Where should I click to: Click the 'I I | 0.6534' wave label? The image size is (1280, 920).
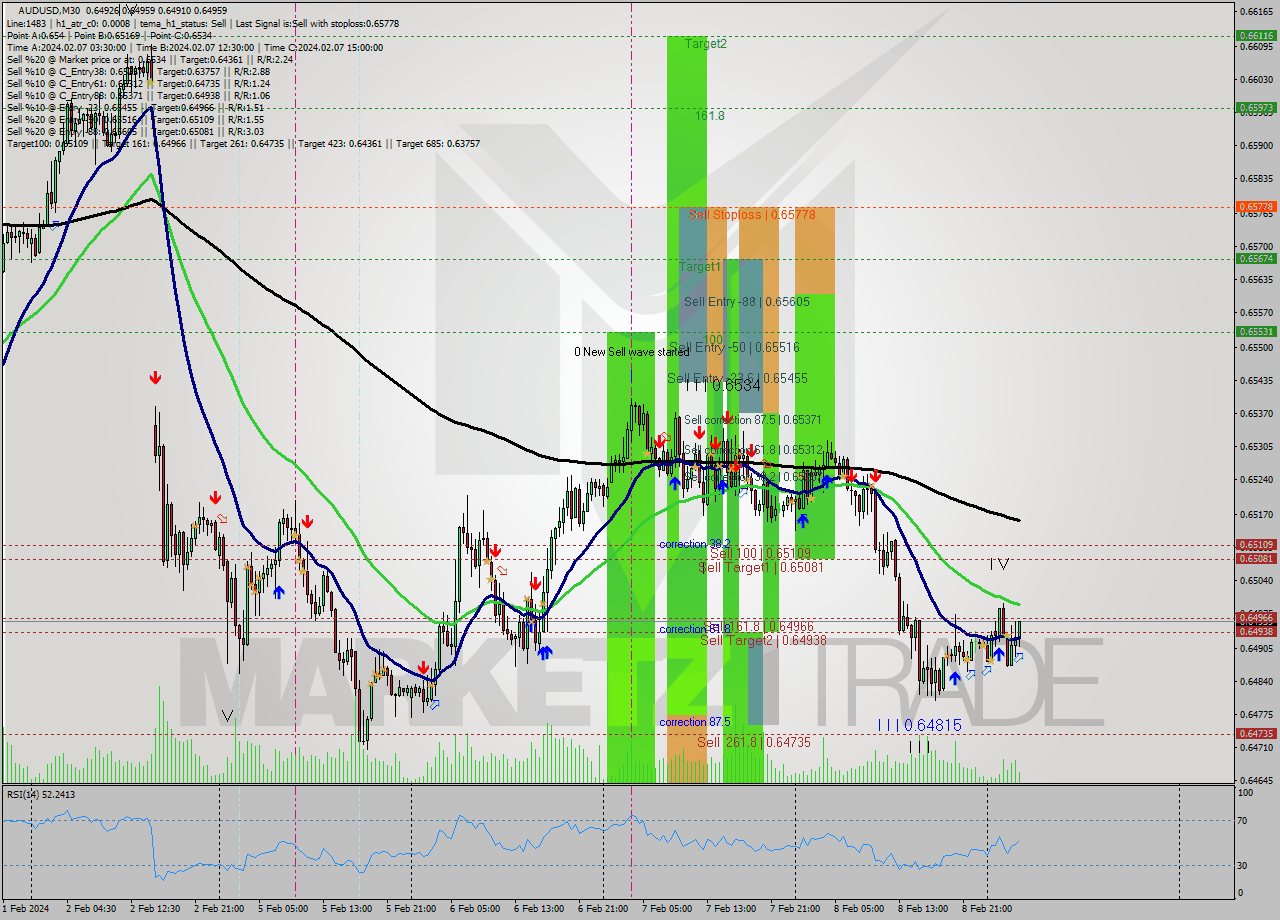[724, 385]
